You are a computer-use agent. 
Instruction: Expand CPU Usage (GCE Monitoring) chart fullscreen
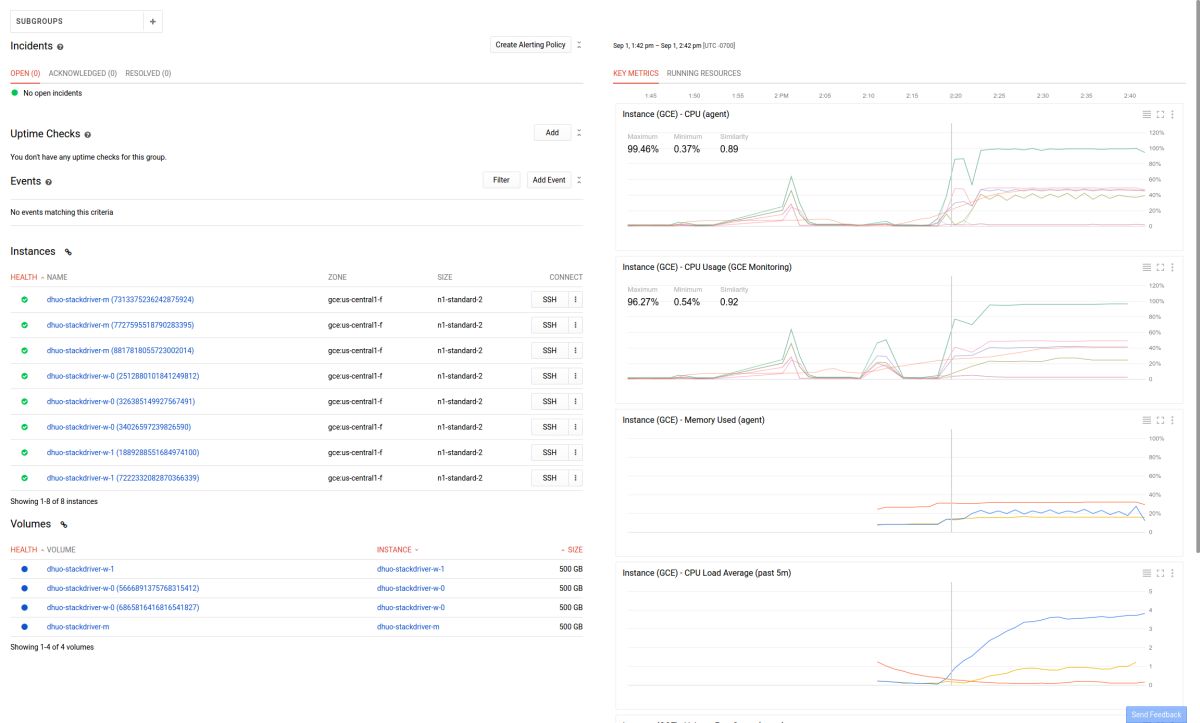(x=1161, y=267)
